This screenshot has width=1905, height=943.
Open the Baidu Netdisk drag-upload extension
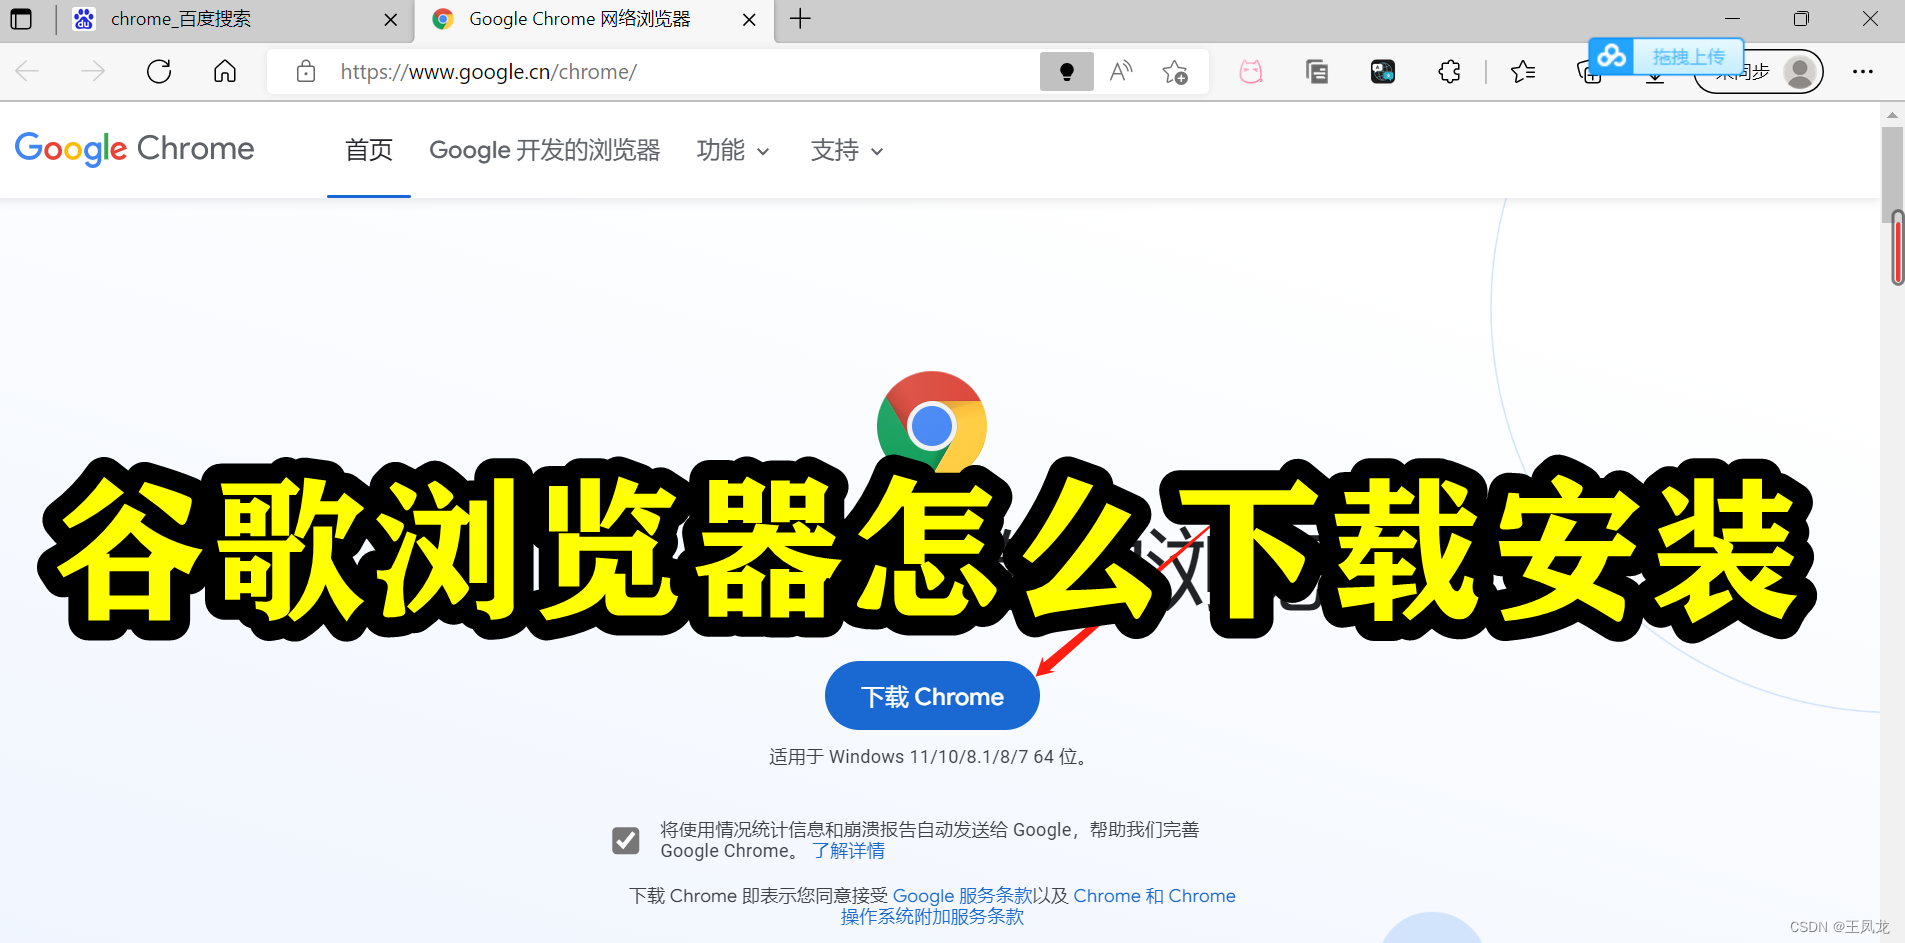(1612, 56)
